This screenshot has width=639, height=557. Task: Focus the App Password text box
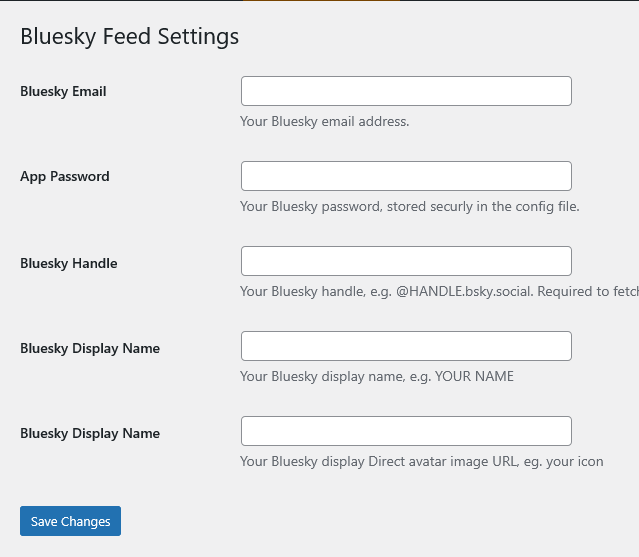tap(406, 176)
